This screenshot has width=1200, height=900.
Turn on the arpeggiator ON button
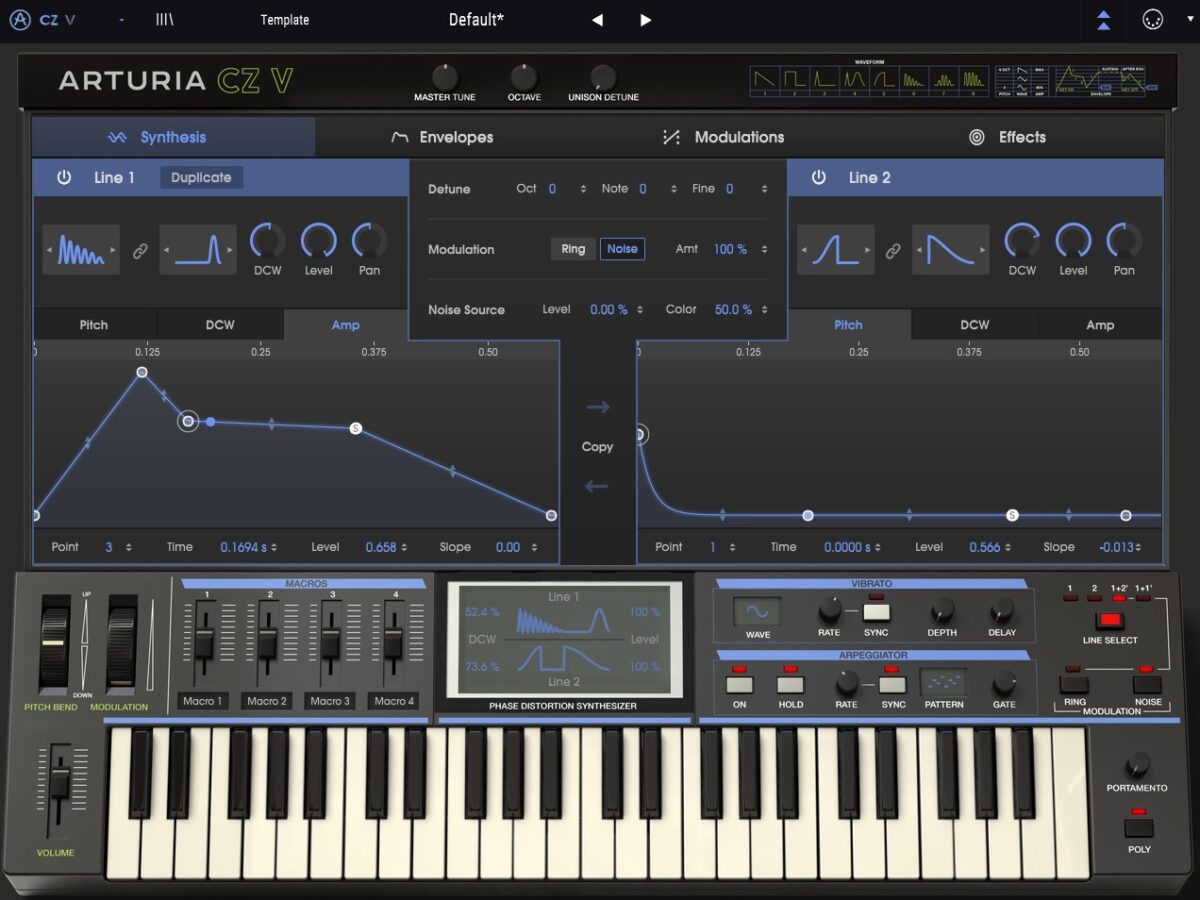(x=739, y=685)
